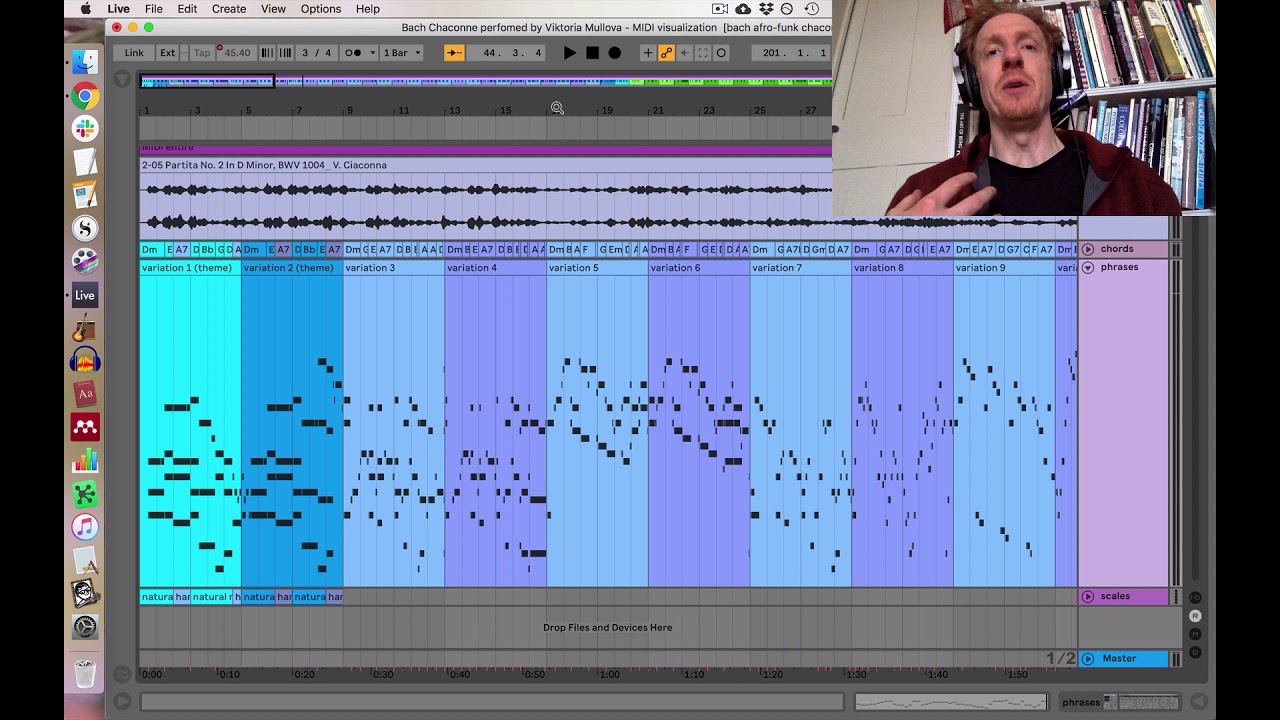
Task: Start playback with the Play button
Action: click(x=570, y=53)
